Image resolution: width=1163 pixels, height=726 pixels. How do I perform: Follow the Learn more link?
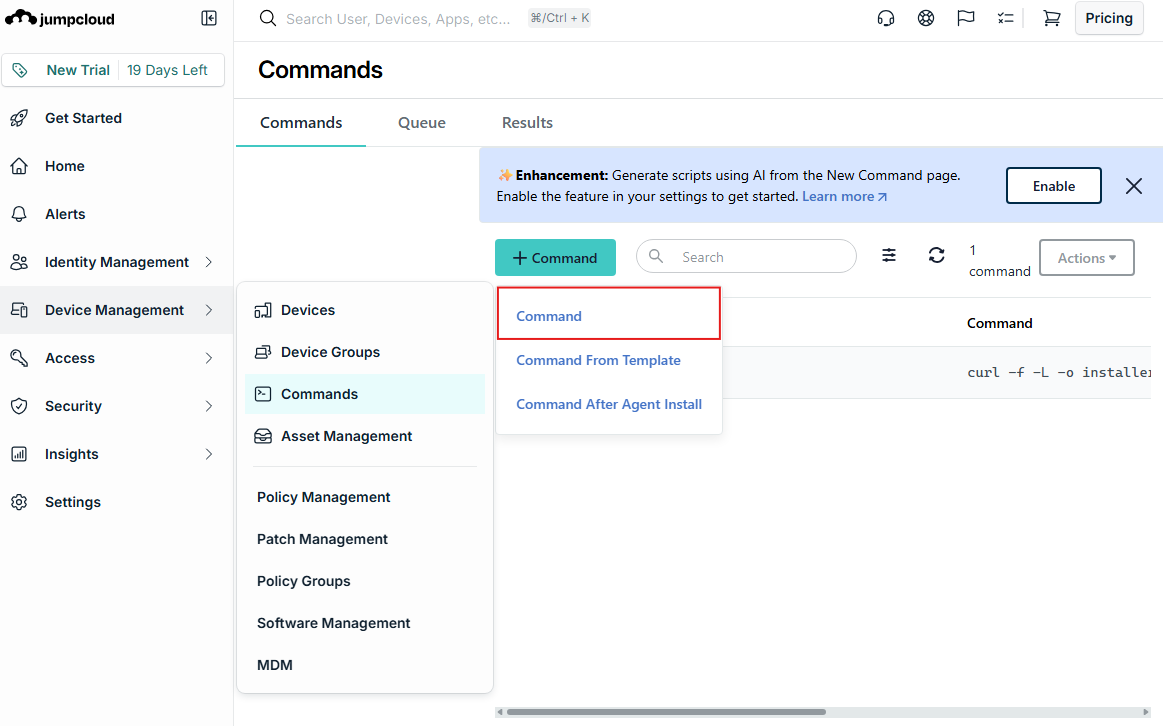point(844,197)
